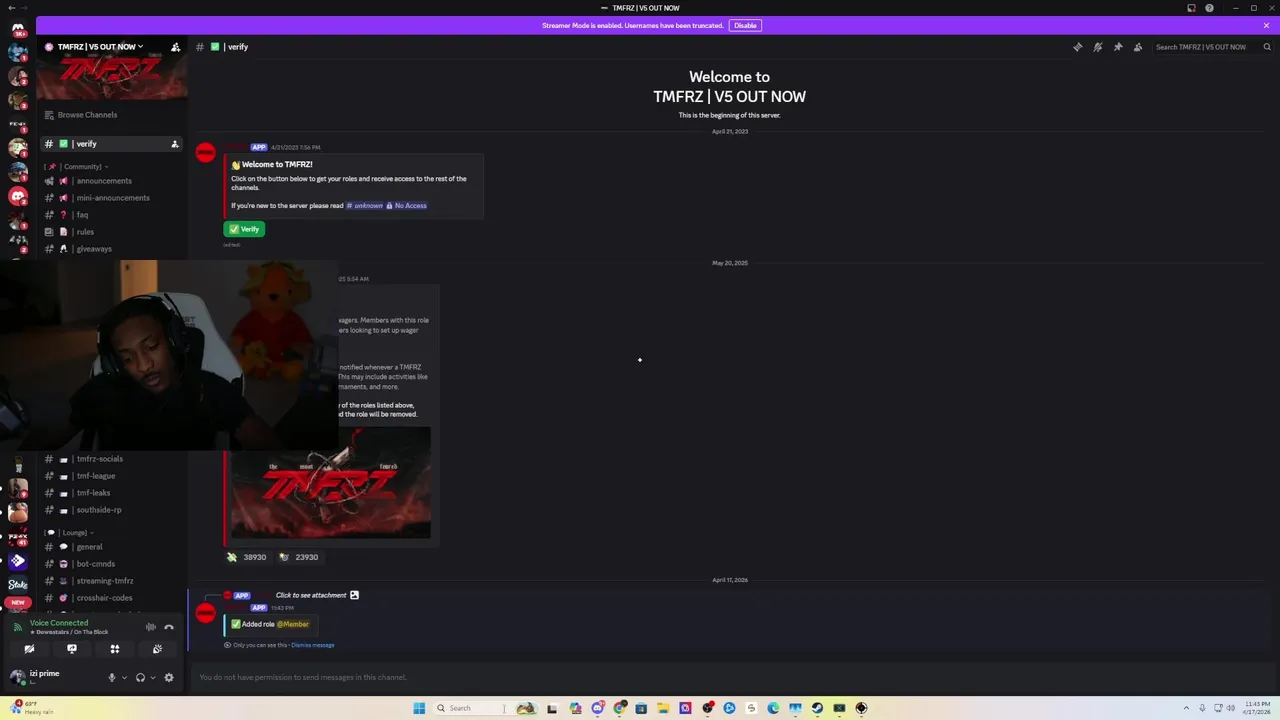Open the bot-cmnds channel
Screen dimensions: 1280x720
pos(111,564)
